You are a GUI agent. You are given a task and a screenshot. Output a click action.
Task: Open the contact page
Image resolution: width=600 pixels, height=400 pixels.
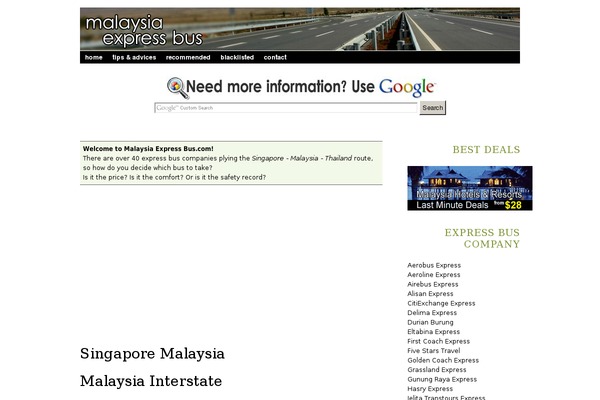coord(275,57)
